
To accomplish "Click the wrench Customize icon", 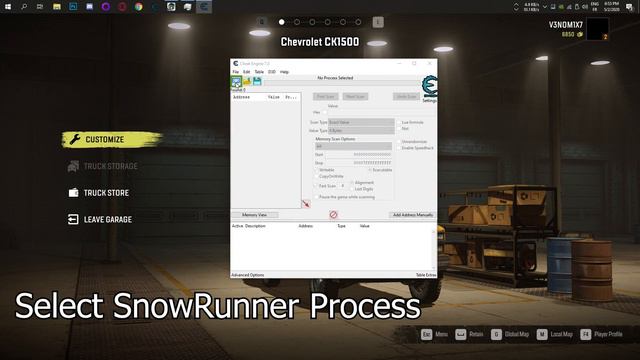I will pyautogui.click(x=75, y=139).
